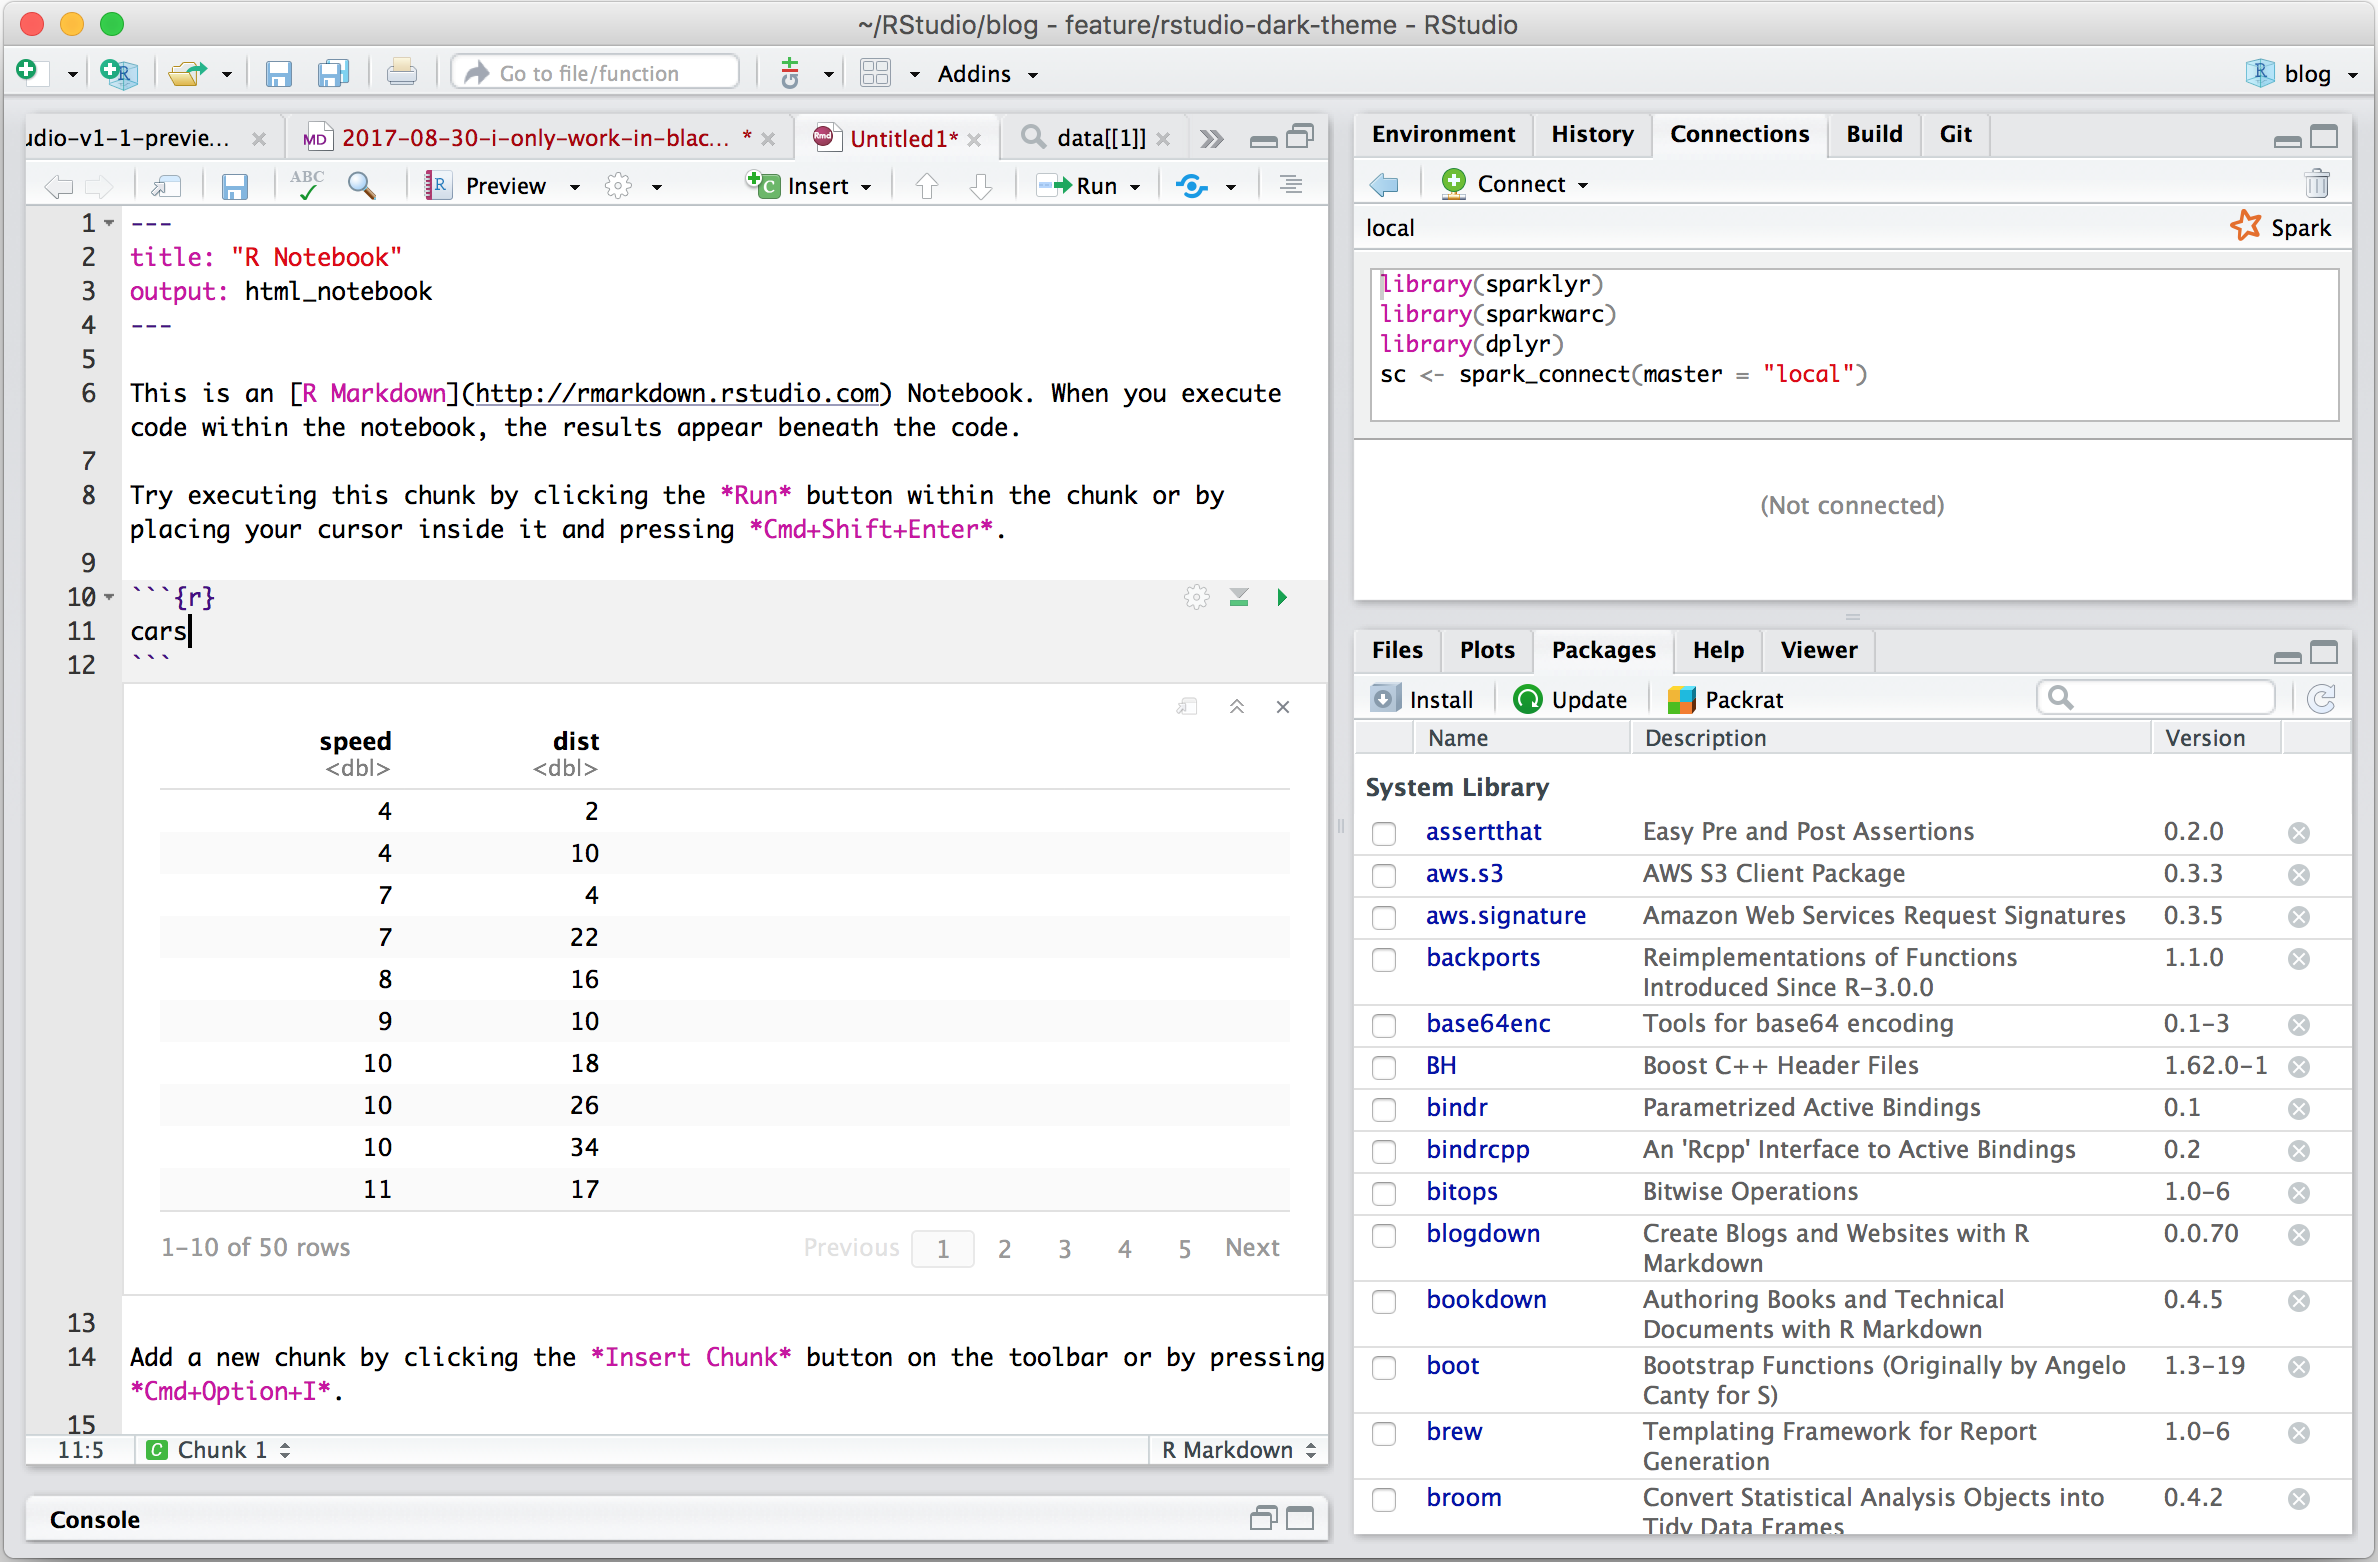Go to page 3 of table

pos(1064,1249)
